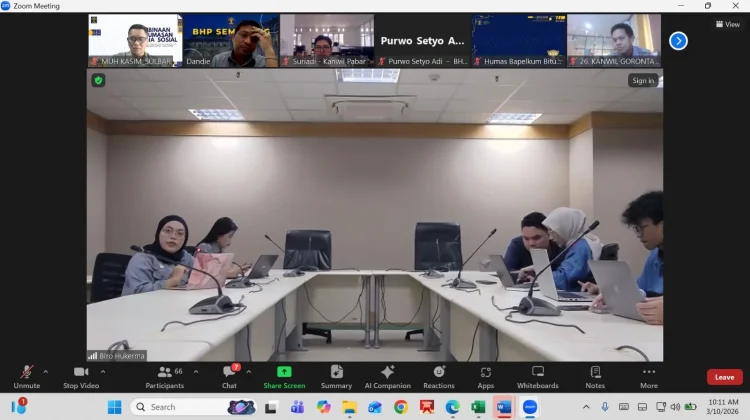Unmute the microphone
Screen dimensions: 750x420
[x=26, y=376]
